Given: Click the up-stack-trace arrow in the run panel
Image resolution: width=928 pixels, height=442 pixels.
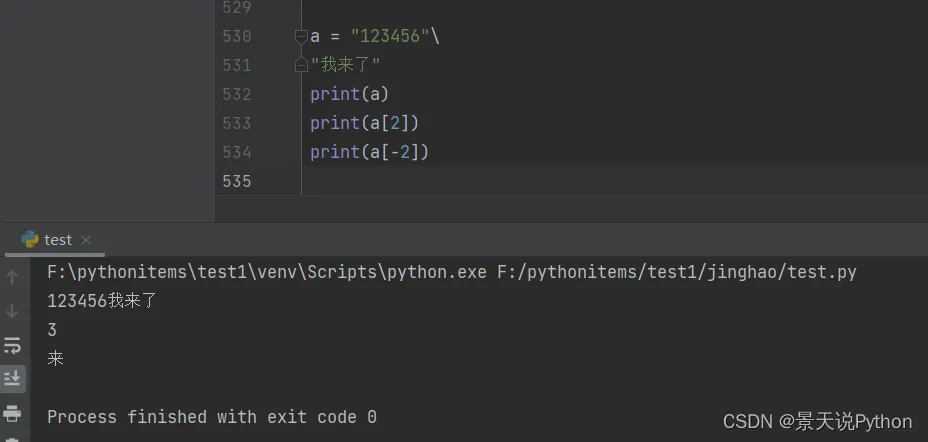Looking at the screenshot, I should pyautogui.click(x=12, y=277).
